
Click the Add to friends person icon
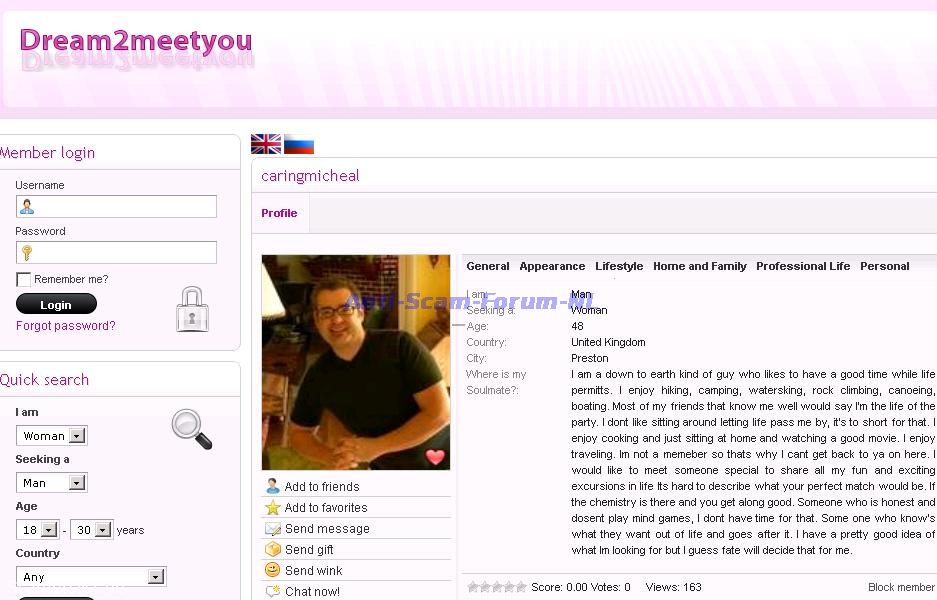point(272,487)
